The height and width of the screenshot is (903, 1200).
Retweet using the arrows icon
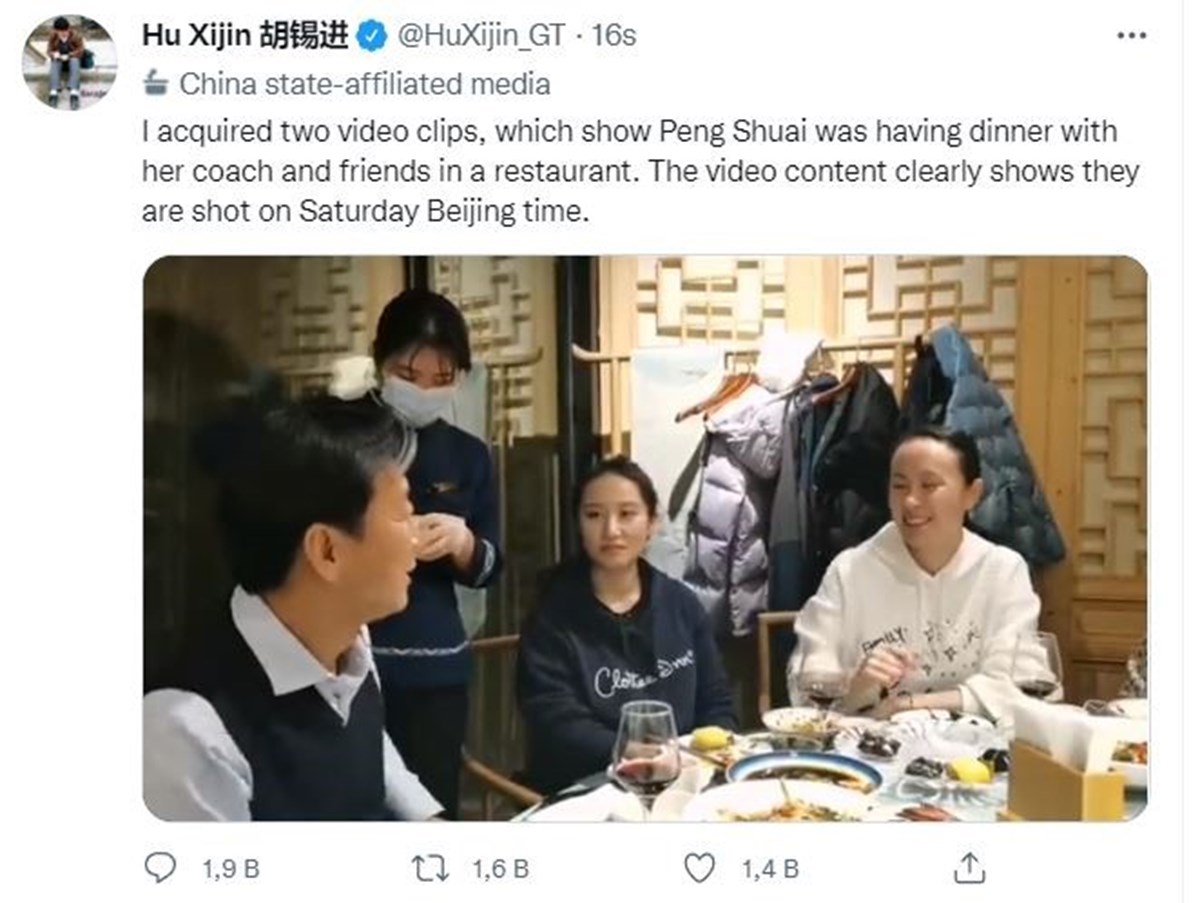click(430, 868)
